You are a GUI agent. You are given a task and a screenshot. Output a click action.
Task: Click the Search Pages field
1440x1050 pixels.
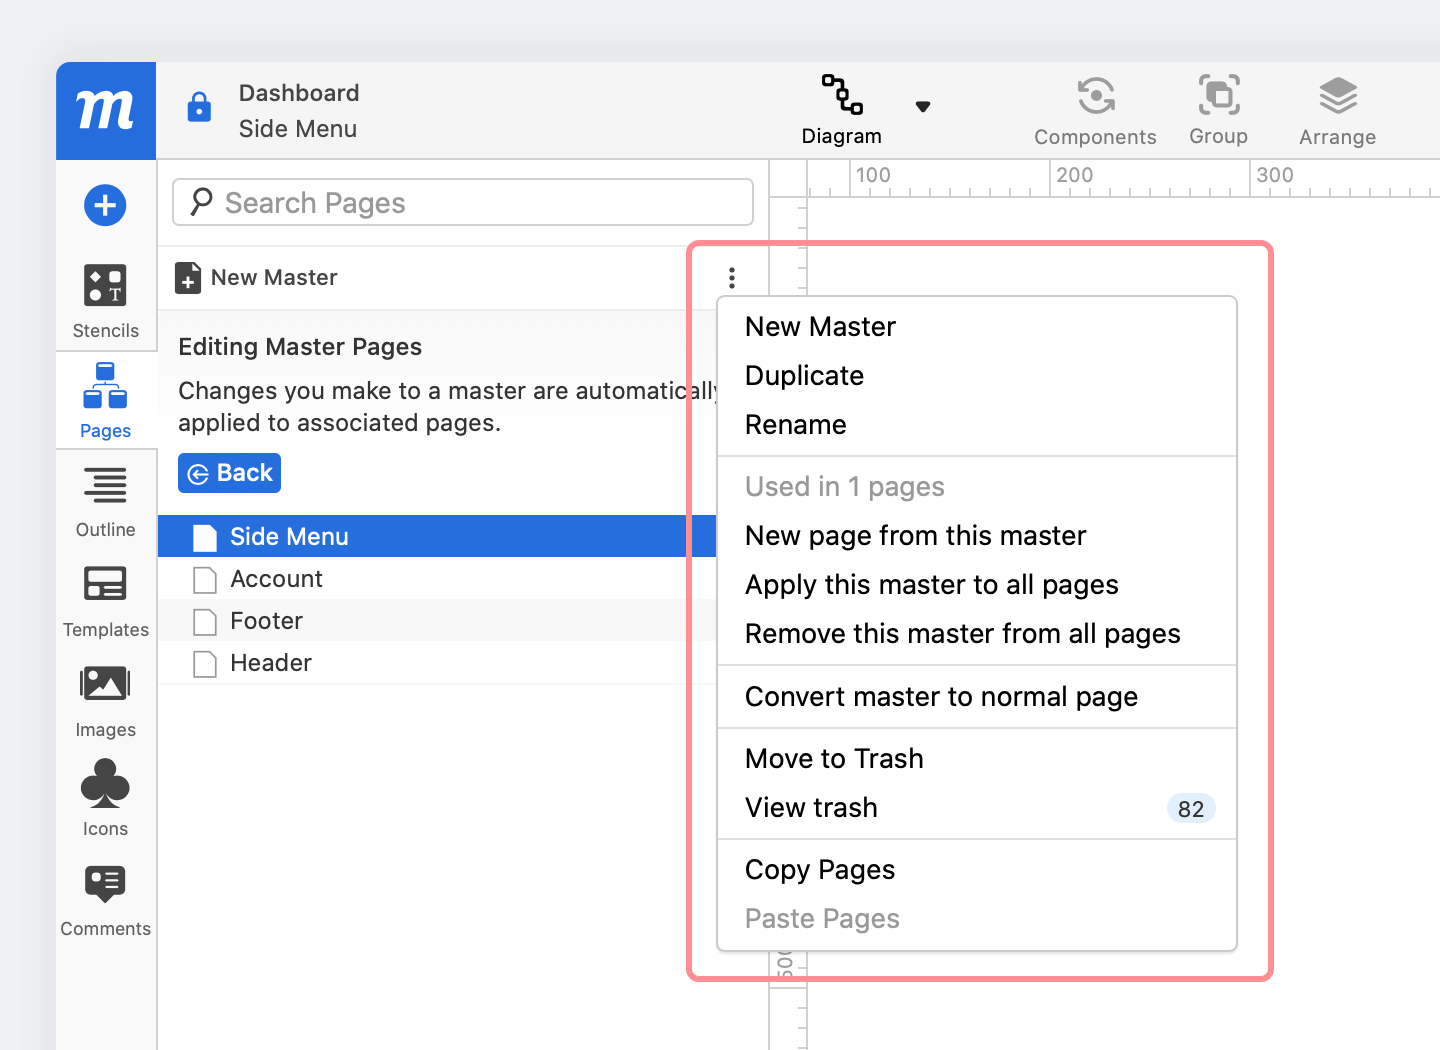click(463, 203)
